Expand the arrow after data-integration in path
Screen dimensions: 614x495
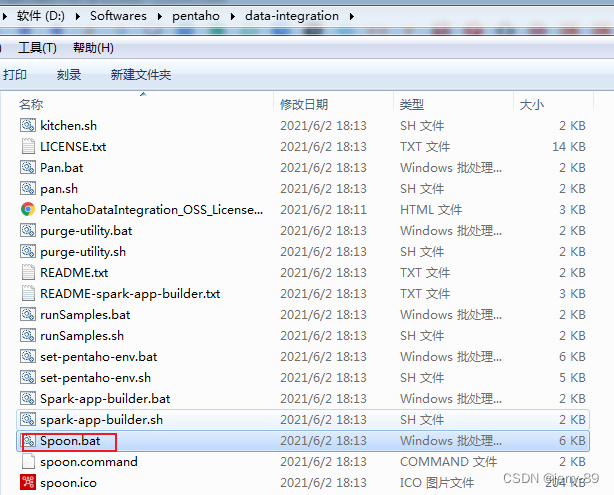[x=352, y=16]
